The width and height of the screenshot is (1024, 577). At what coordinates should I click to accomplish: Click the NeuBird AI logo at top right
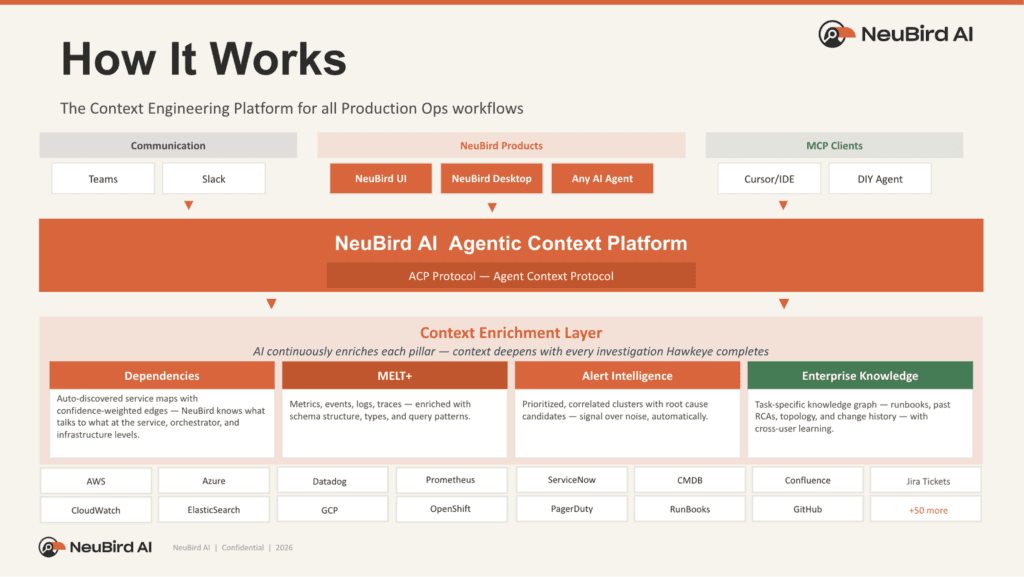point(895,34)
